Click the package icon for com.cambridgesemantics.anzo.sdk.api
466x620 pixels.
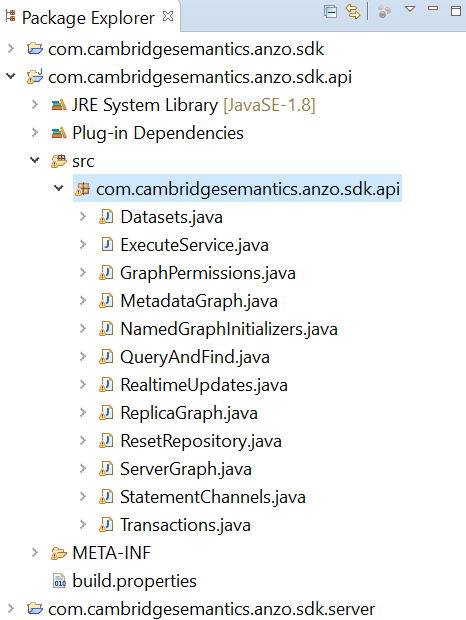point(83,189)
